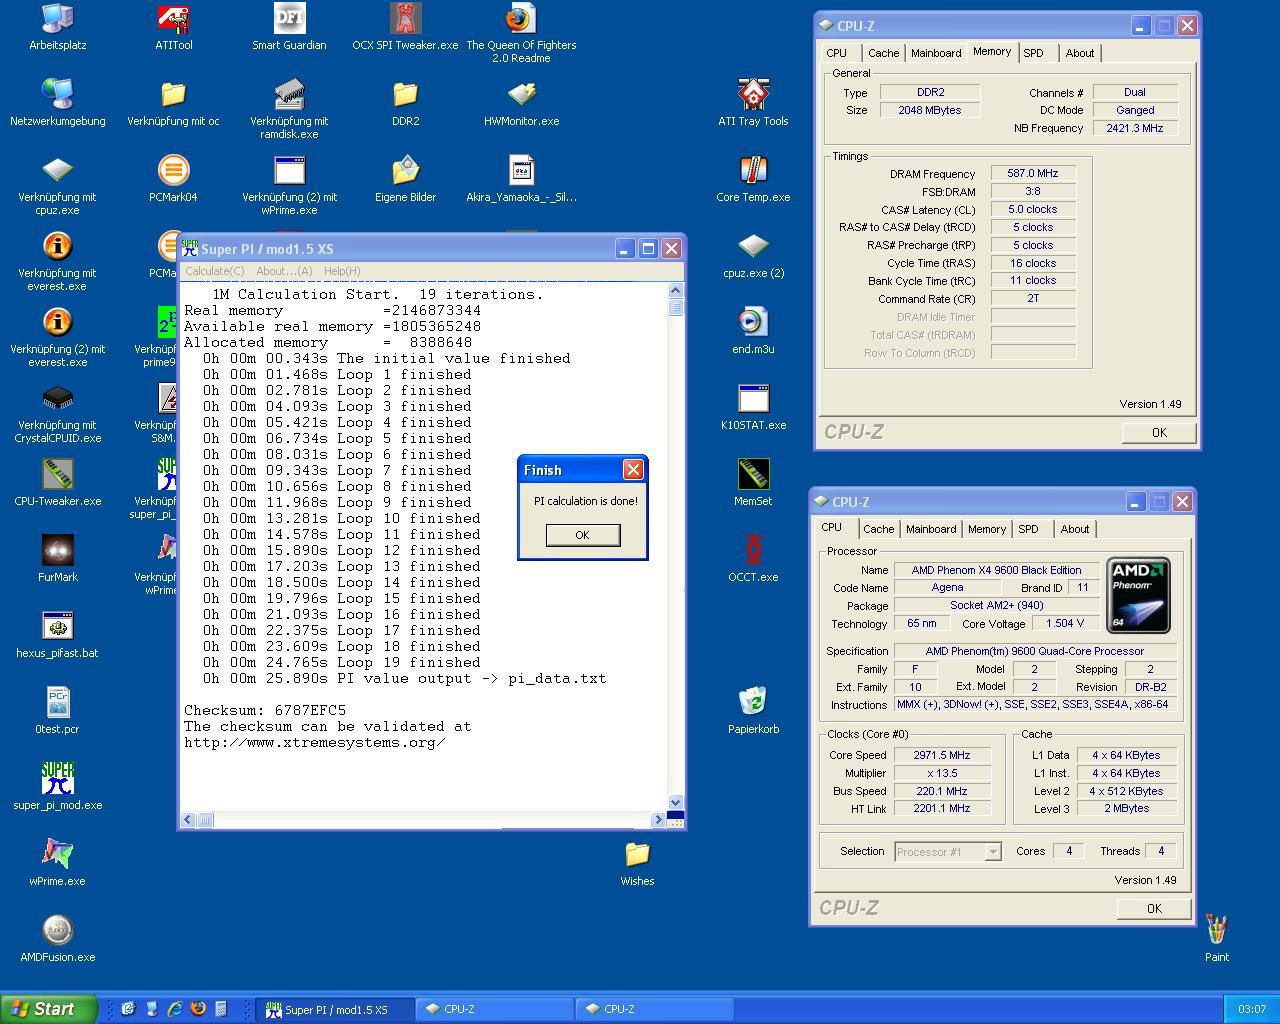Click Super PI horizontal scrollbar left arrow
1280x1024 pixels.
pyautogui.click(x=188, y=820)
